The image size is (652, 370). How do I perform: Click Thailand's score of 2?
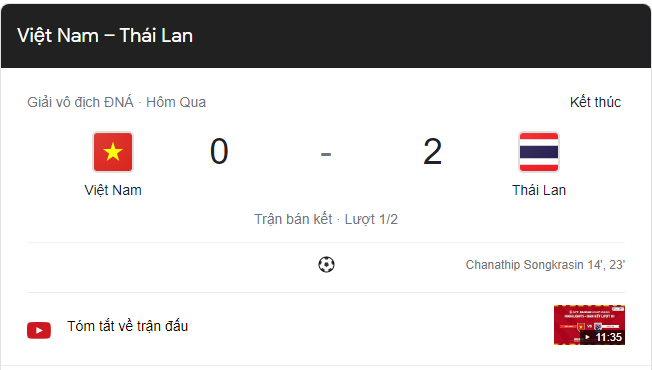pos(432,152)
